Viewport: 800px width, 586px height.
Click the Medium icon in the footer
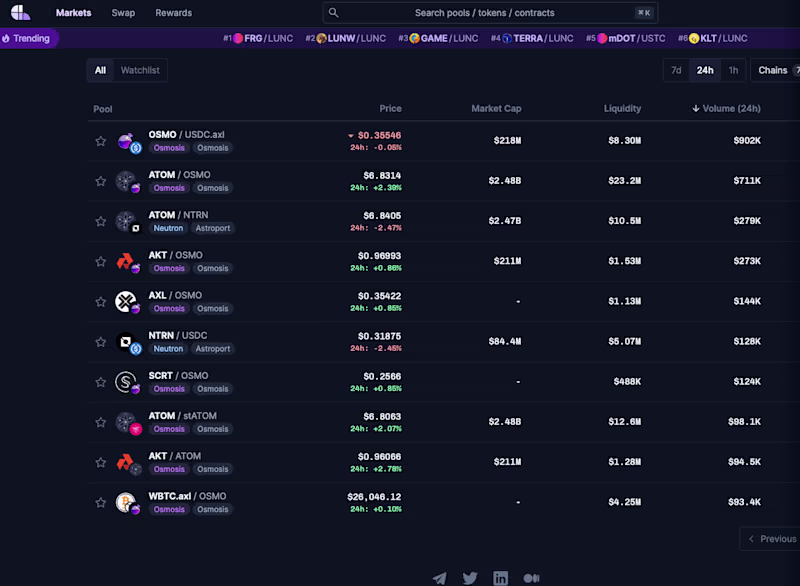532,578
